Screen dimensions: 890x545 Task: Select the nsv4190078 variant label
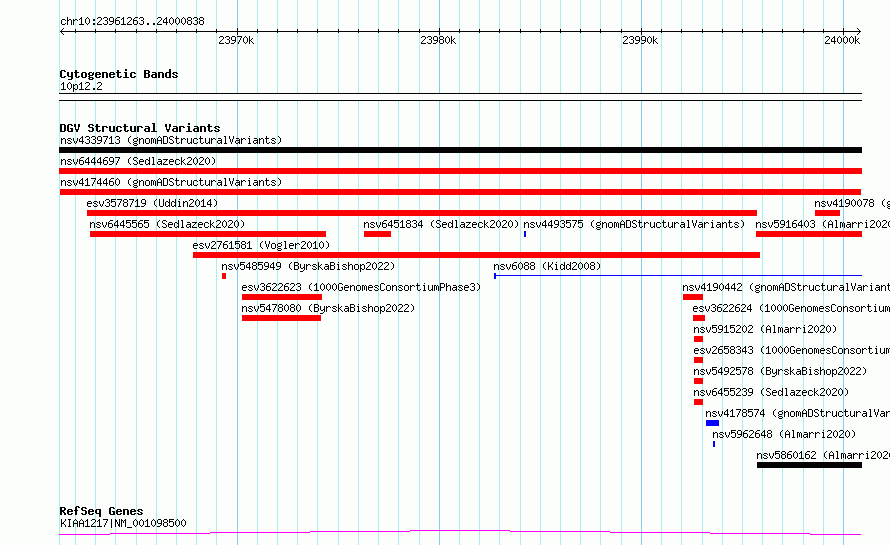pyautogui.click(x=851, y=203)
